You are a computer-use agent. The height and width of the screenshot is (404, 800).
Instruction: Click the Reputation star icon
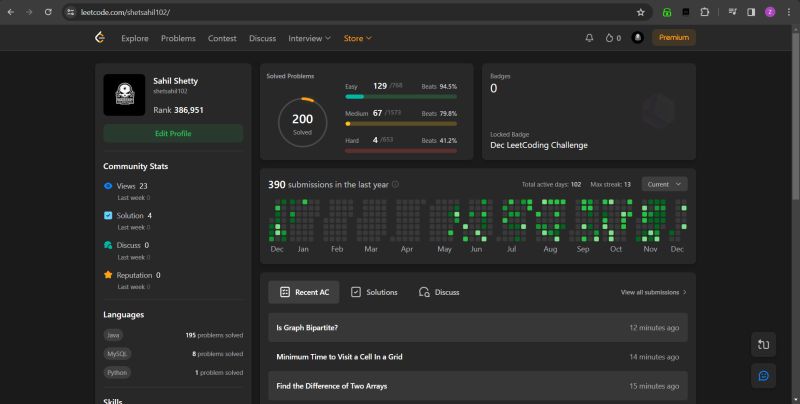[x=108, y=274]
